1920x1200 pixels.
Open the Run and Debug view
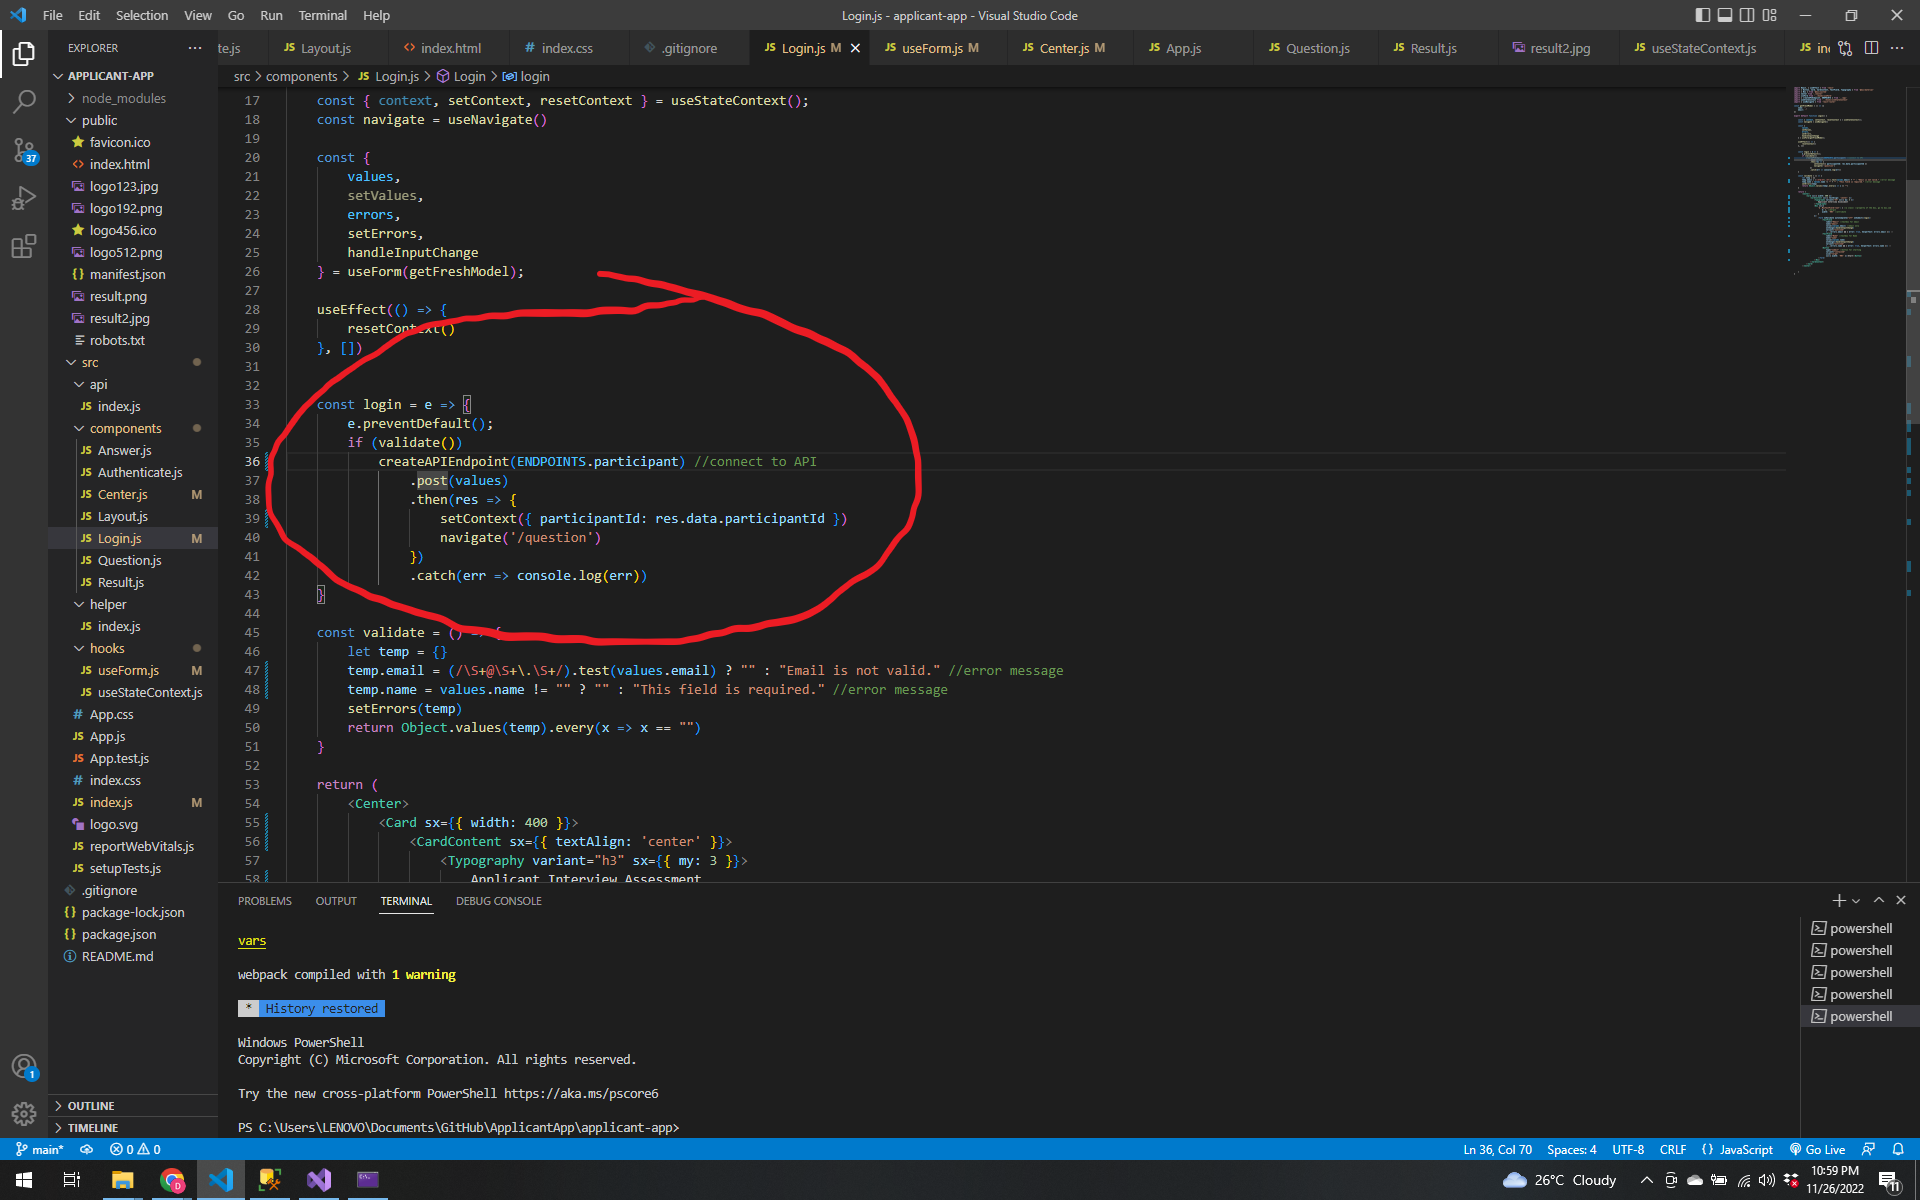pos(24,198)
